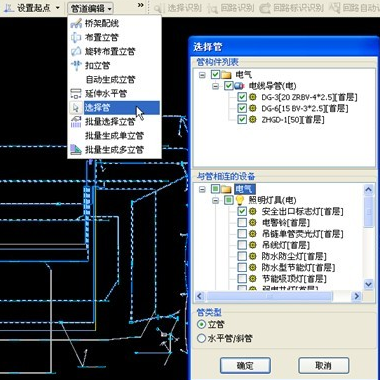Check the 吊链单管荧光灯[首层] checkbox
Screen dimensions: 380x380
[242, 234]
